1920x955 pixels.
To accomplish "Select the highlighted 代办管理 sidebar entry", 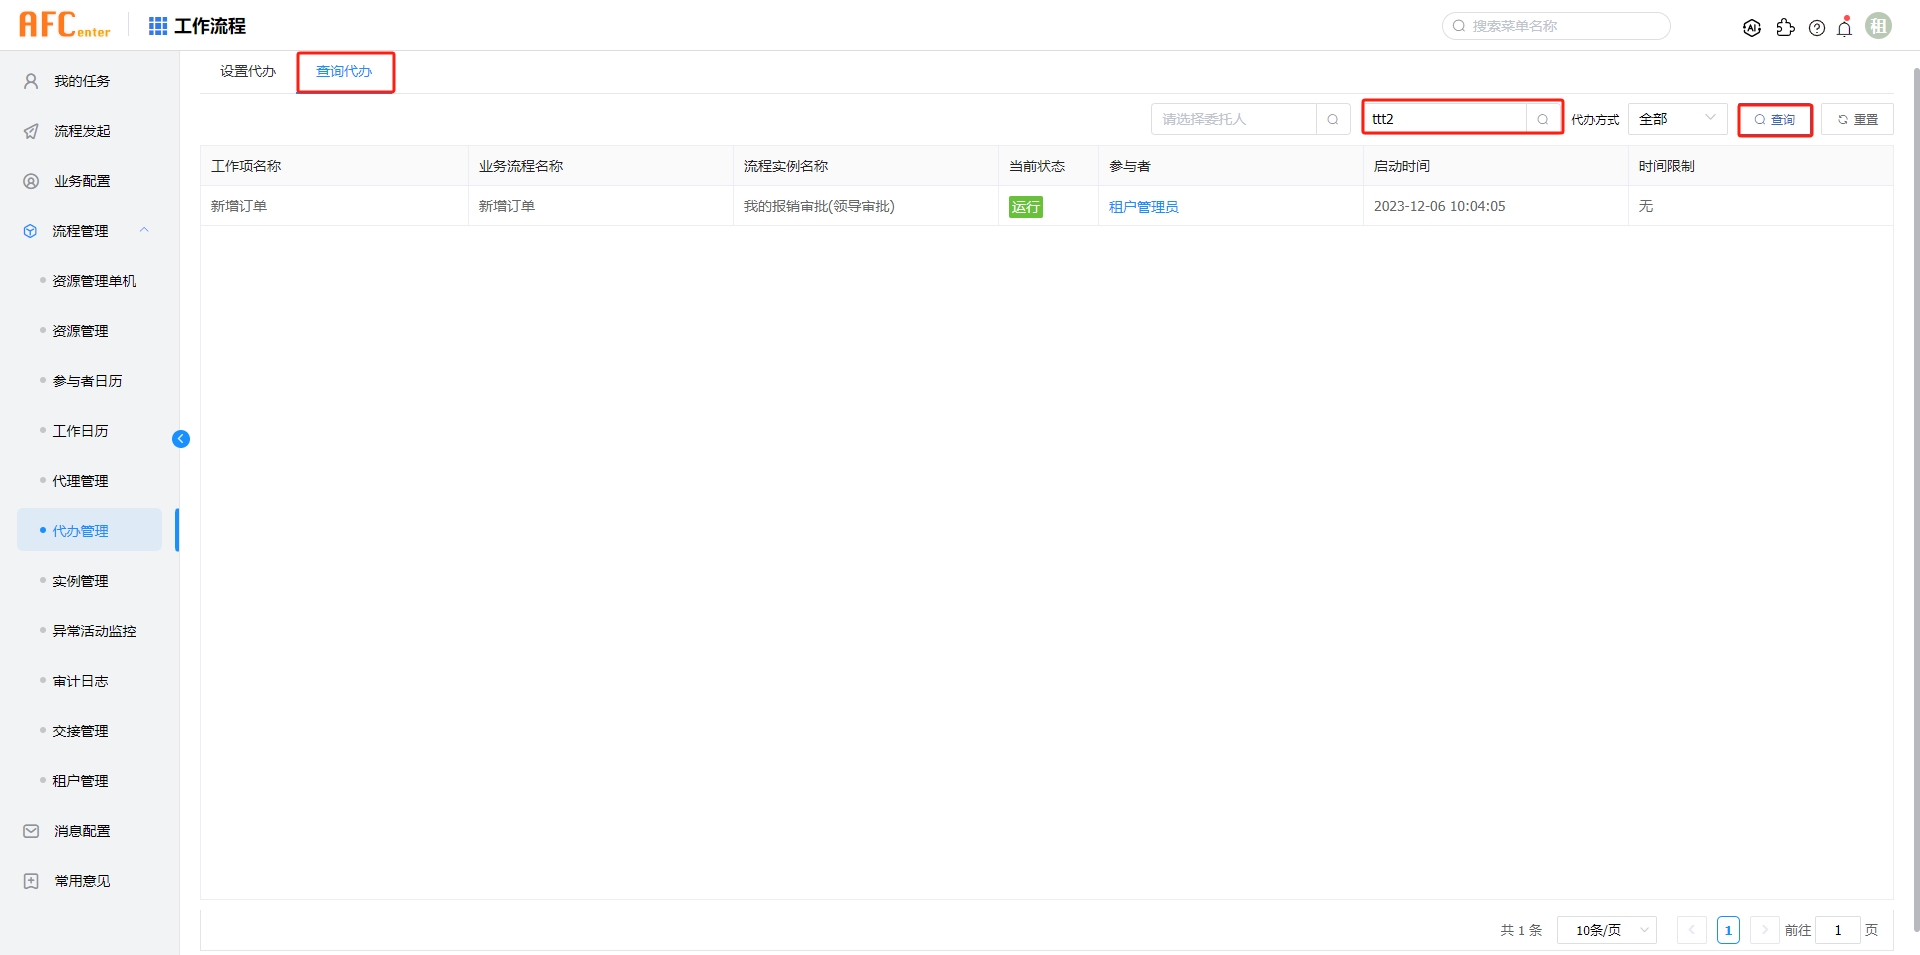I will tap(82, 531).
